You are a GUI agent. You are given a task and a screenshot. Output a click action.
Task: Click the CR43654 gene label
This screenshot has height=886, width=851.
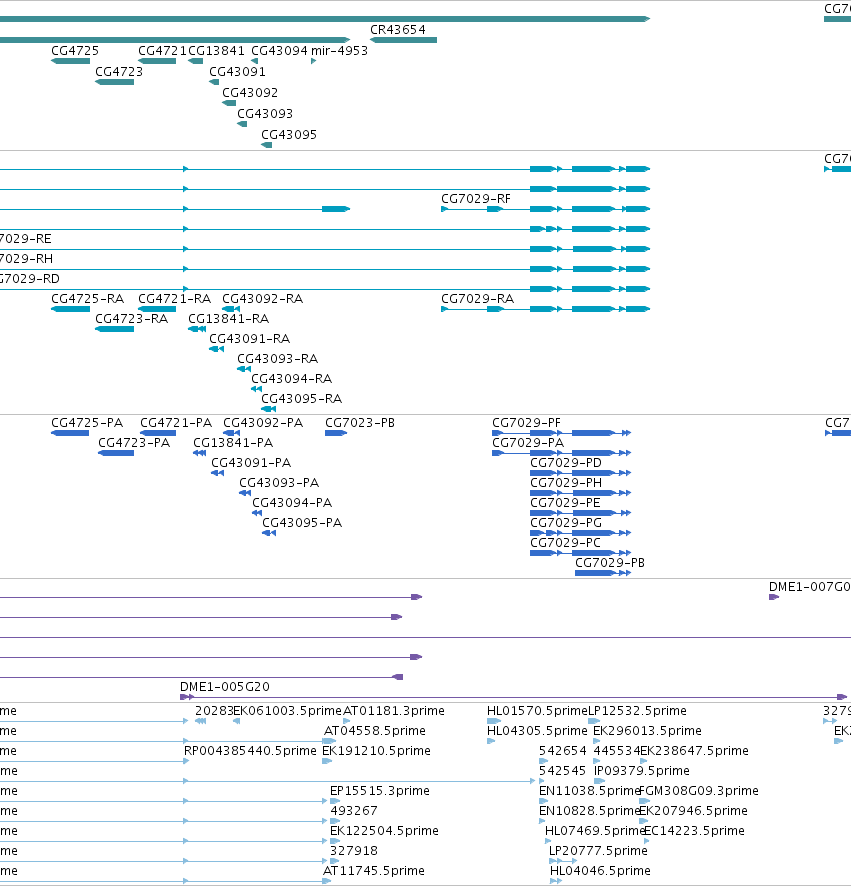[398, 30]
